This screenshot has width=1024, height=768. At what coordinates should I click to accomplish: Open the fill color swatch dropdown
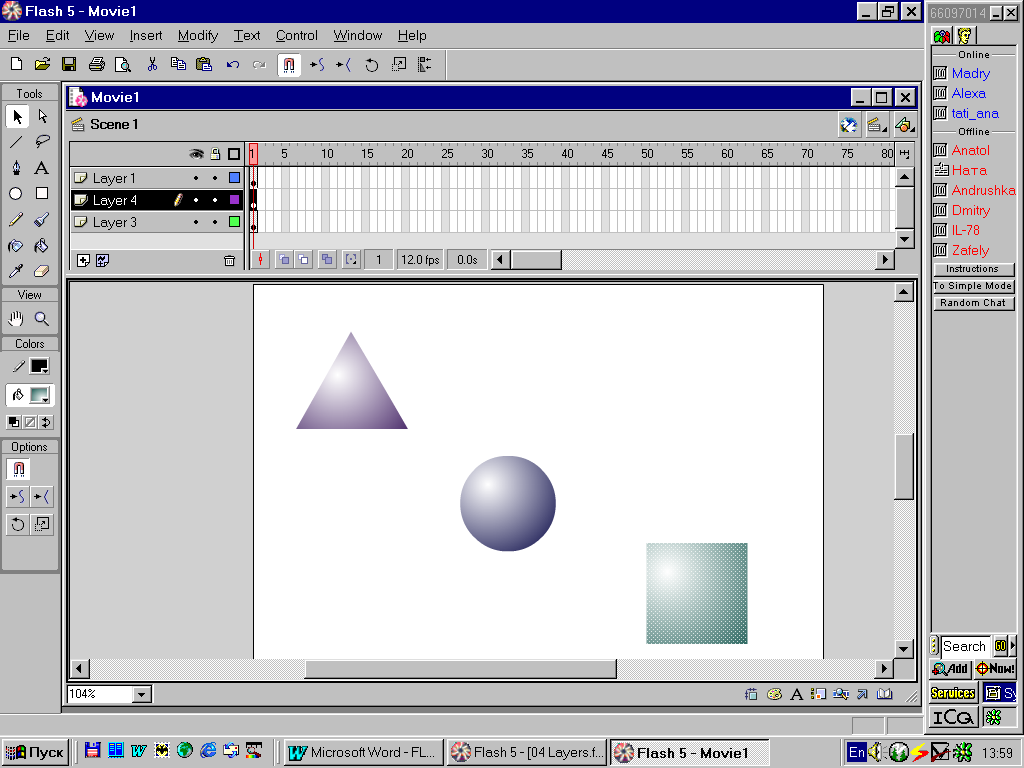(x=39, y=395)
